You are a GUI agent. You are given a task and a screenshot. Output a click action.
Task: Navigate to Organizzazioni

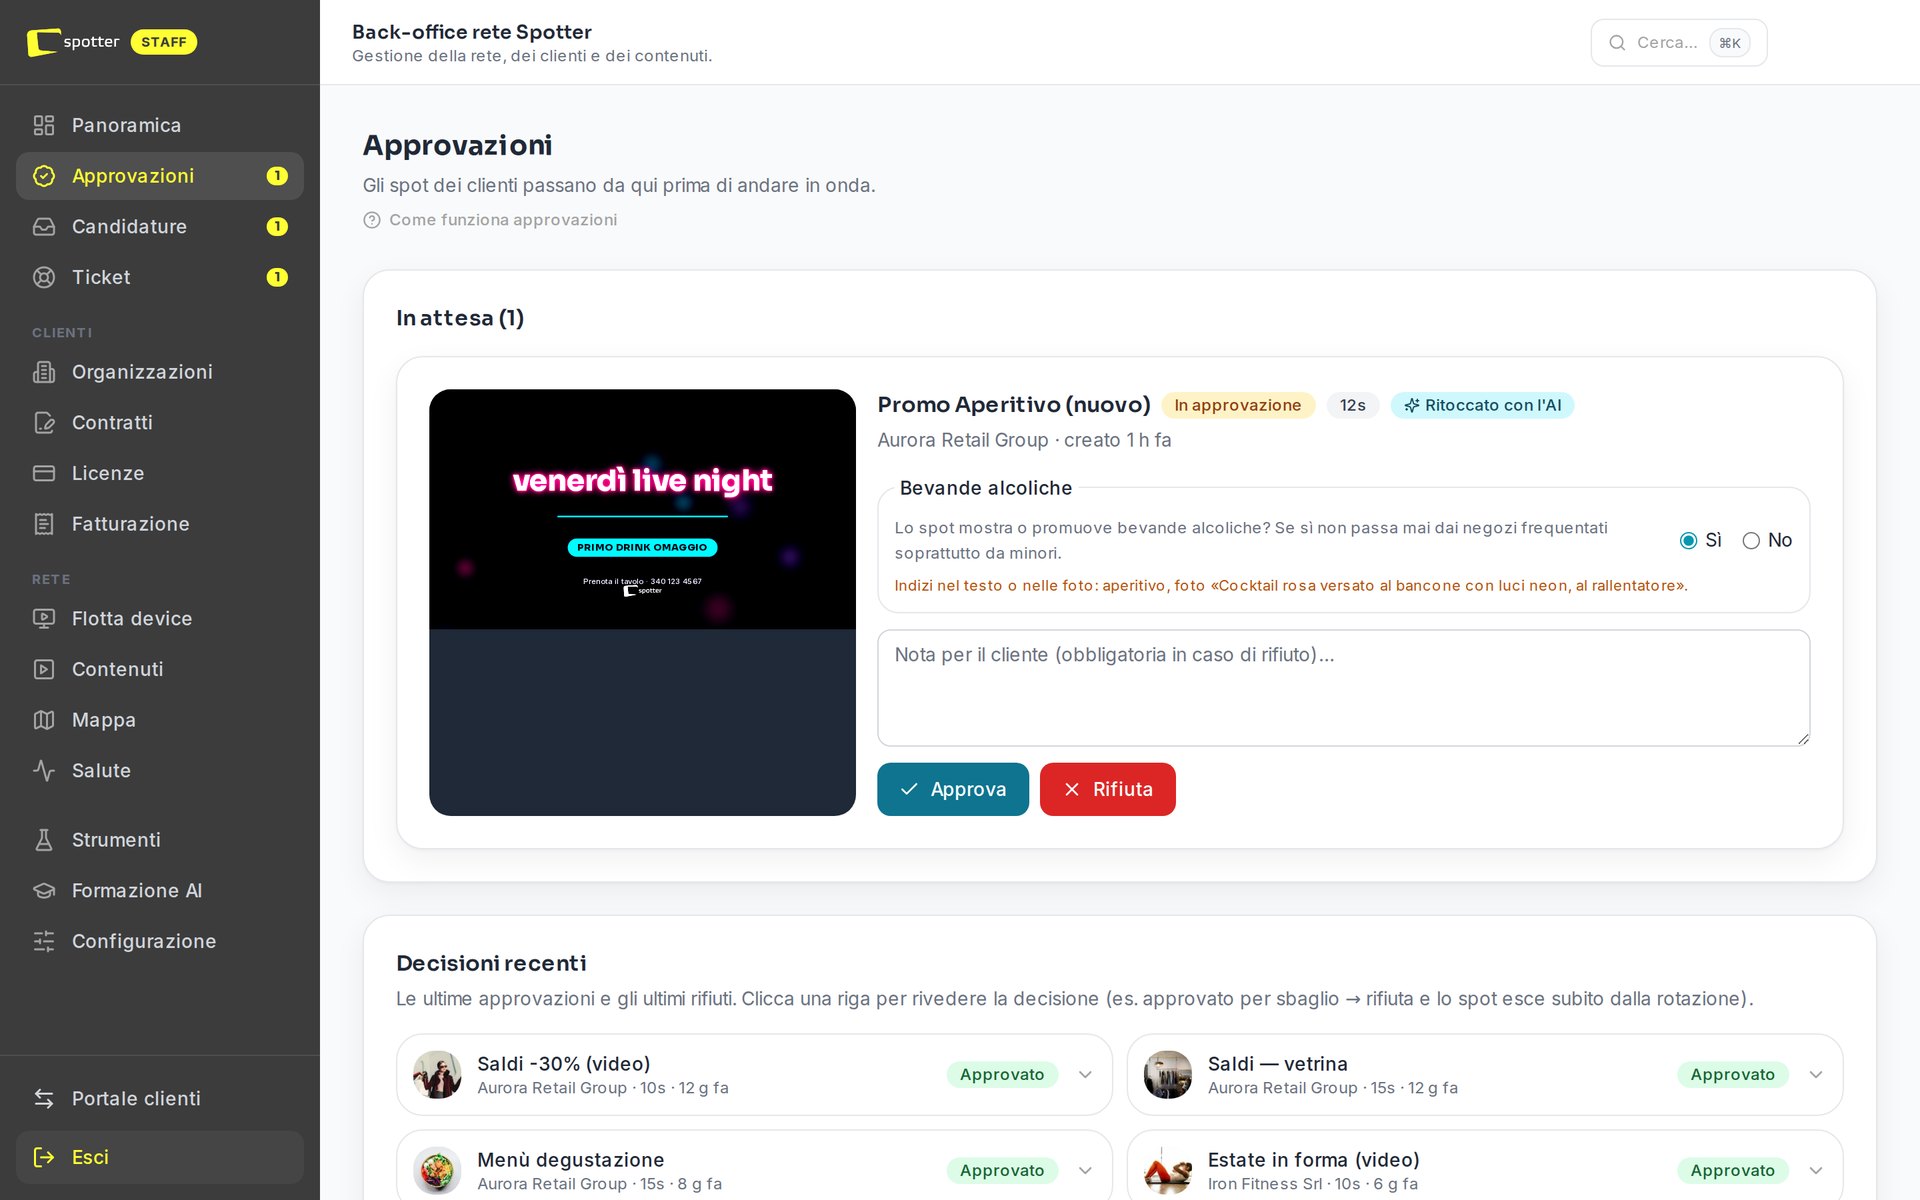(160, 372)
